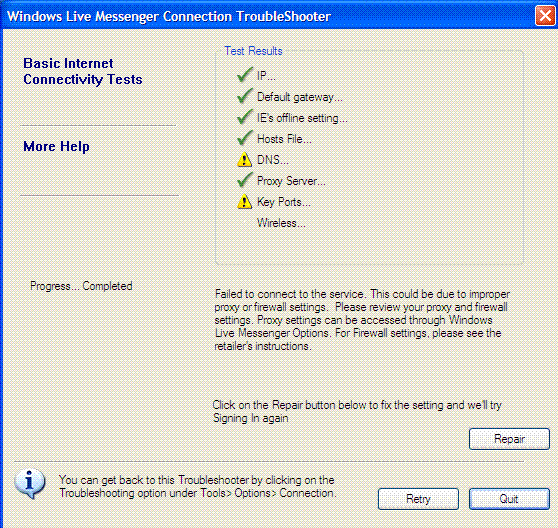Click the "Test Results" group label

click(x=253, y=51)
